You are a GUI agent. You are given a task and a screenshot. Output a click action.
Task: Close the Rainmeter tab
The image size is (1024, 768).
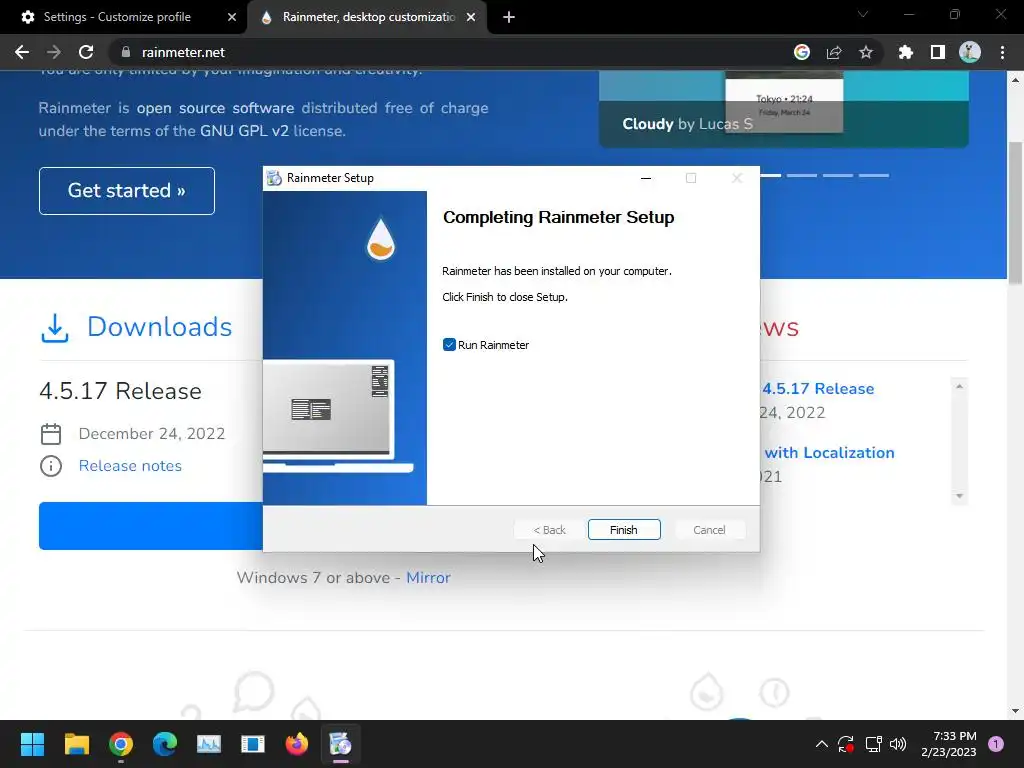(x=471, y=17)
